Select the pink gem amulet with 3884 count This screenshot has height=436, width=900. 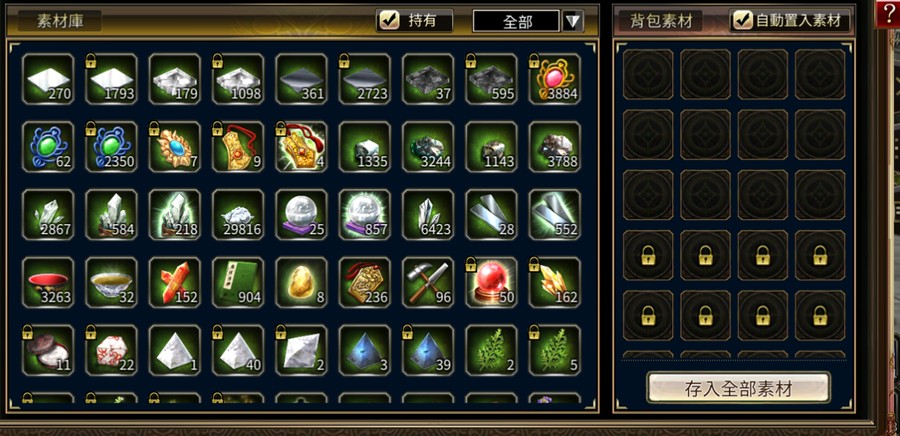click(x=554, y=79)
